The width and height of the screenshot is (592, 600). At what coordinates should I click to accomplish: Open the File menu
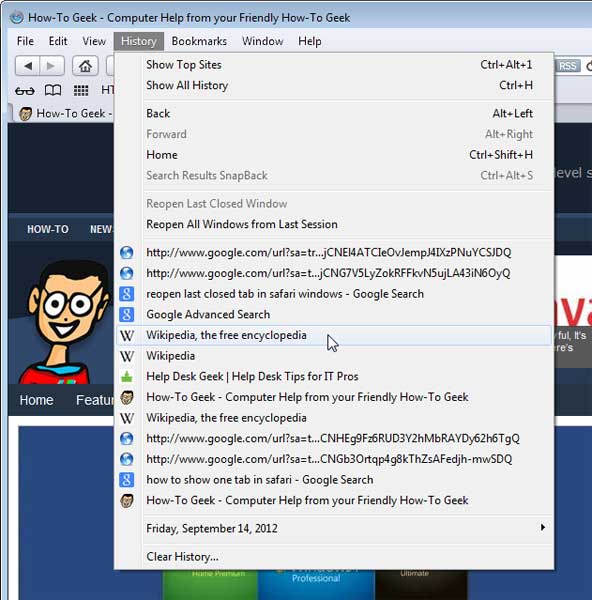tap(25, 41)
